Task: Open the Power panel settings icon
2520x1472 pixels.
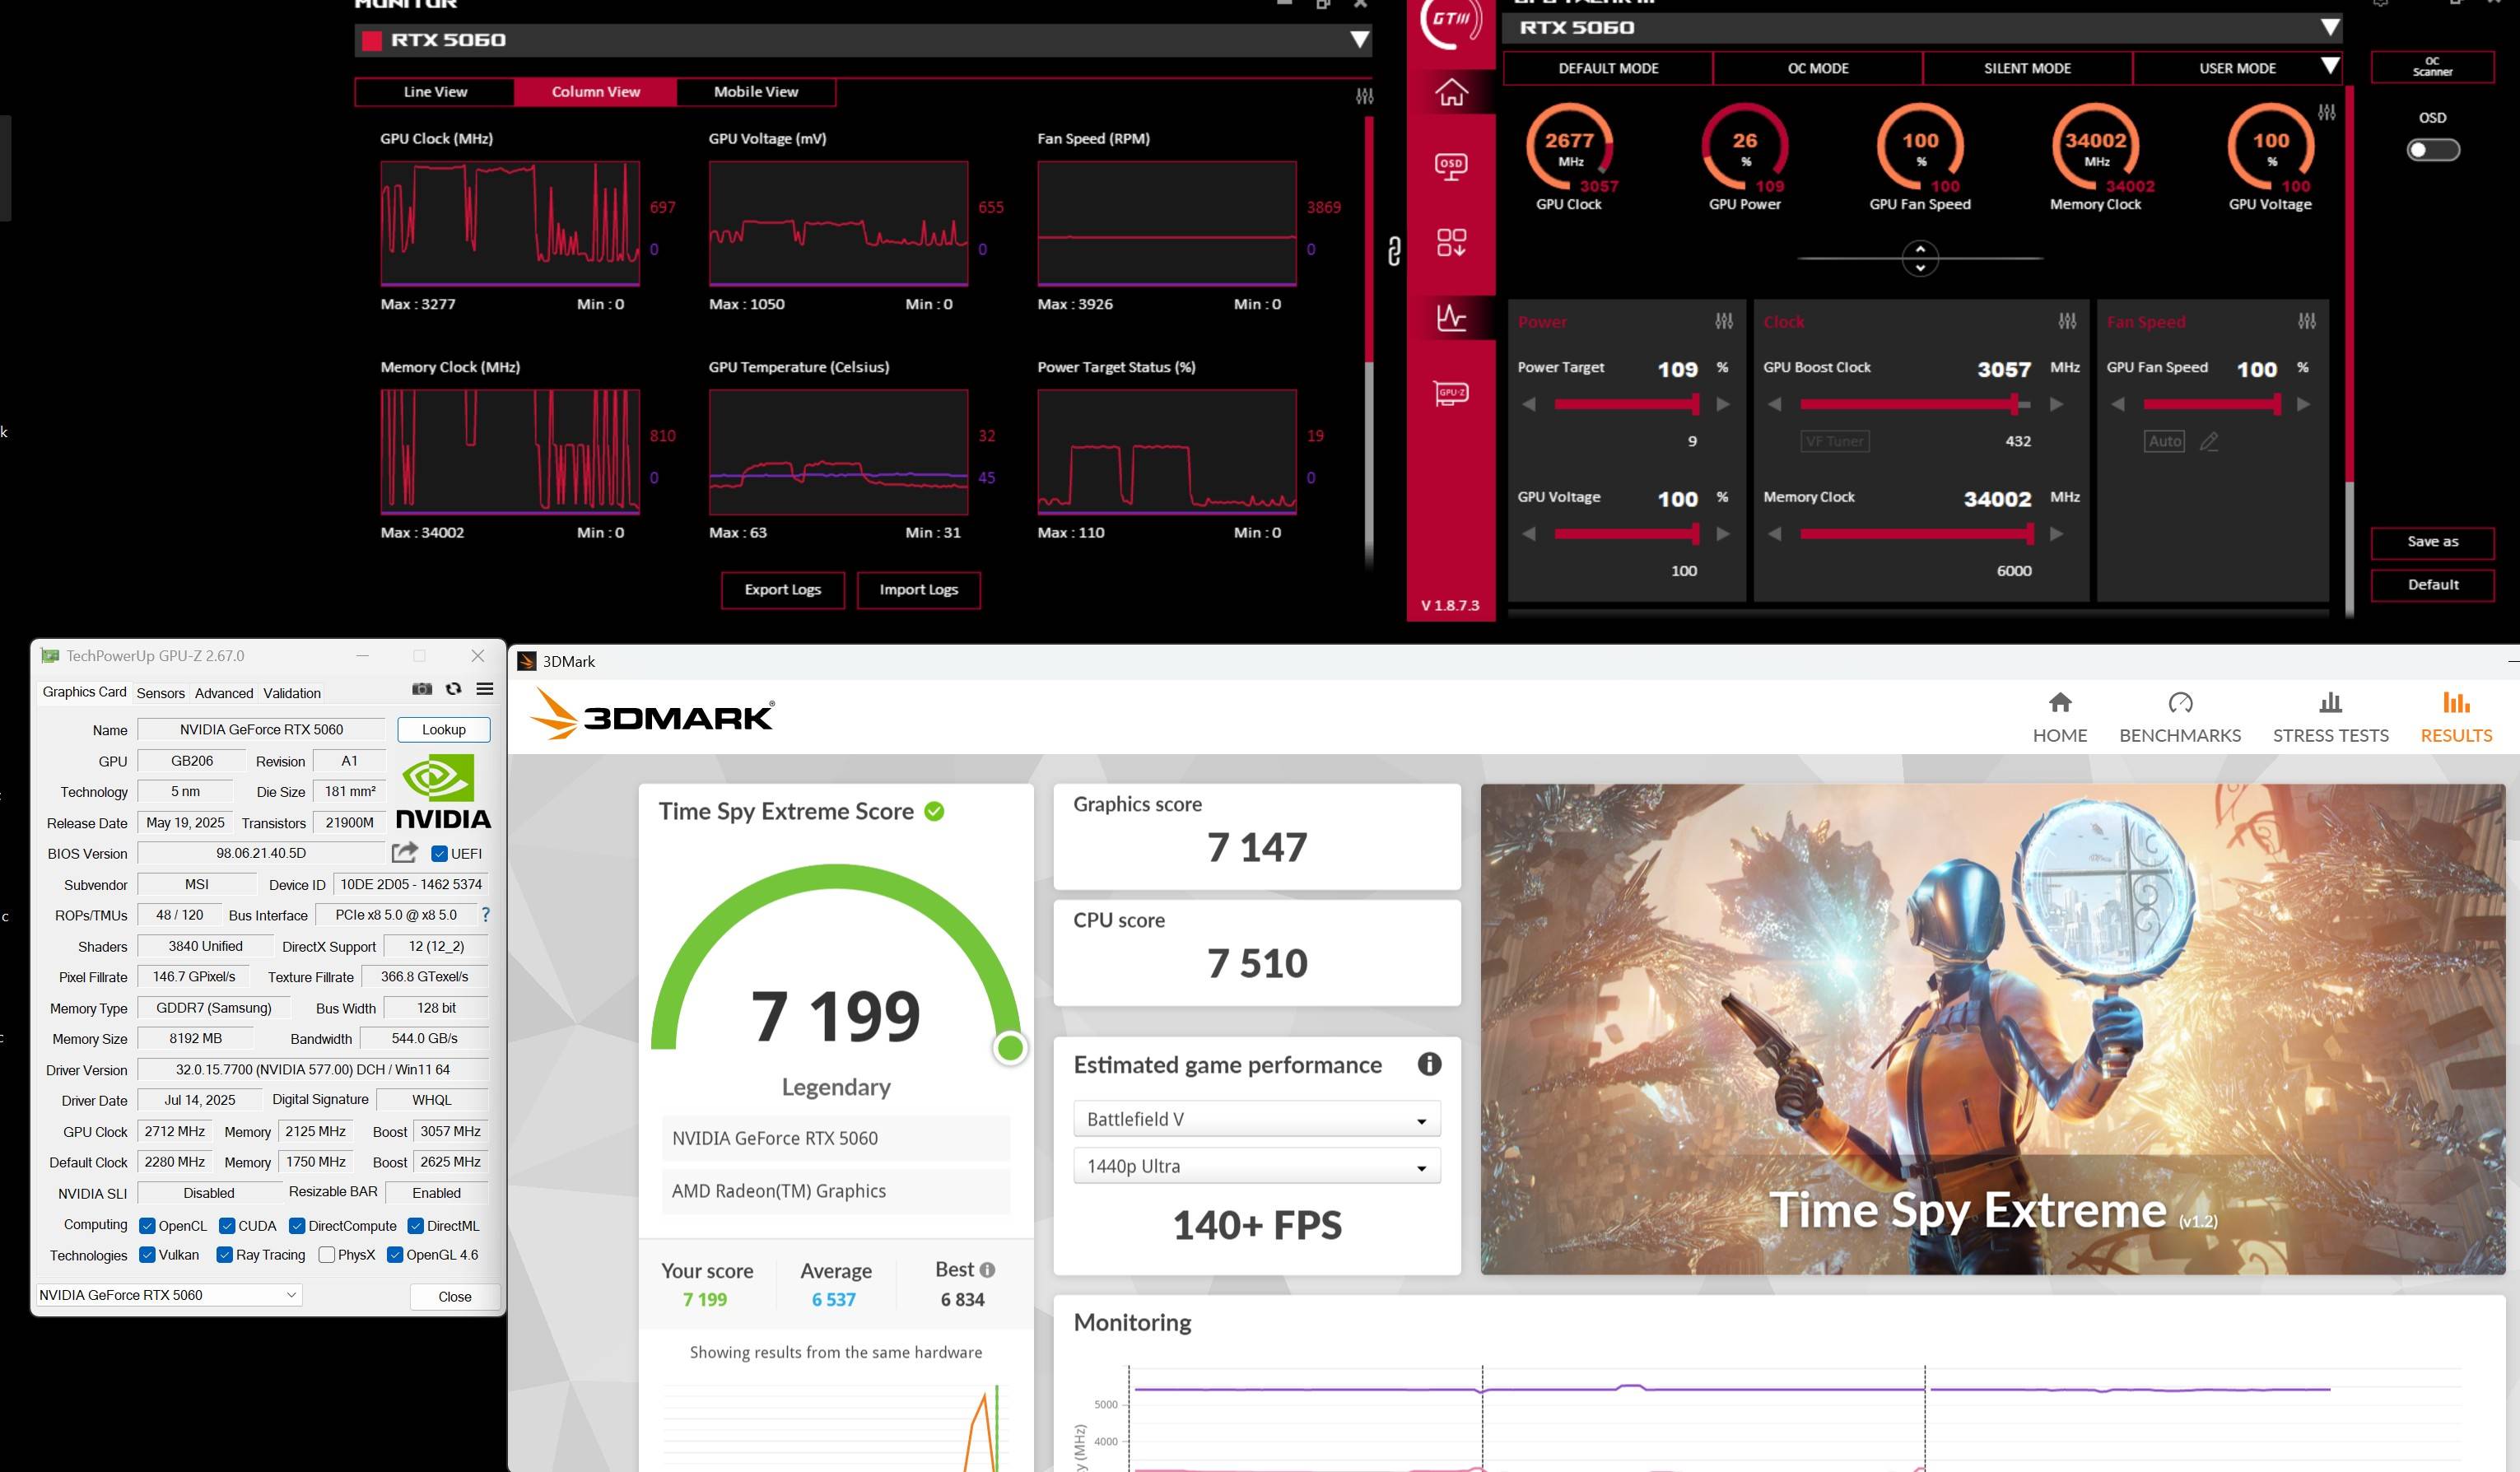Action: tap(1724, 321)
